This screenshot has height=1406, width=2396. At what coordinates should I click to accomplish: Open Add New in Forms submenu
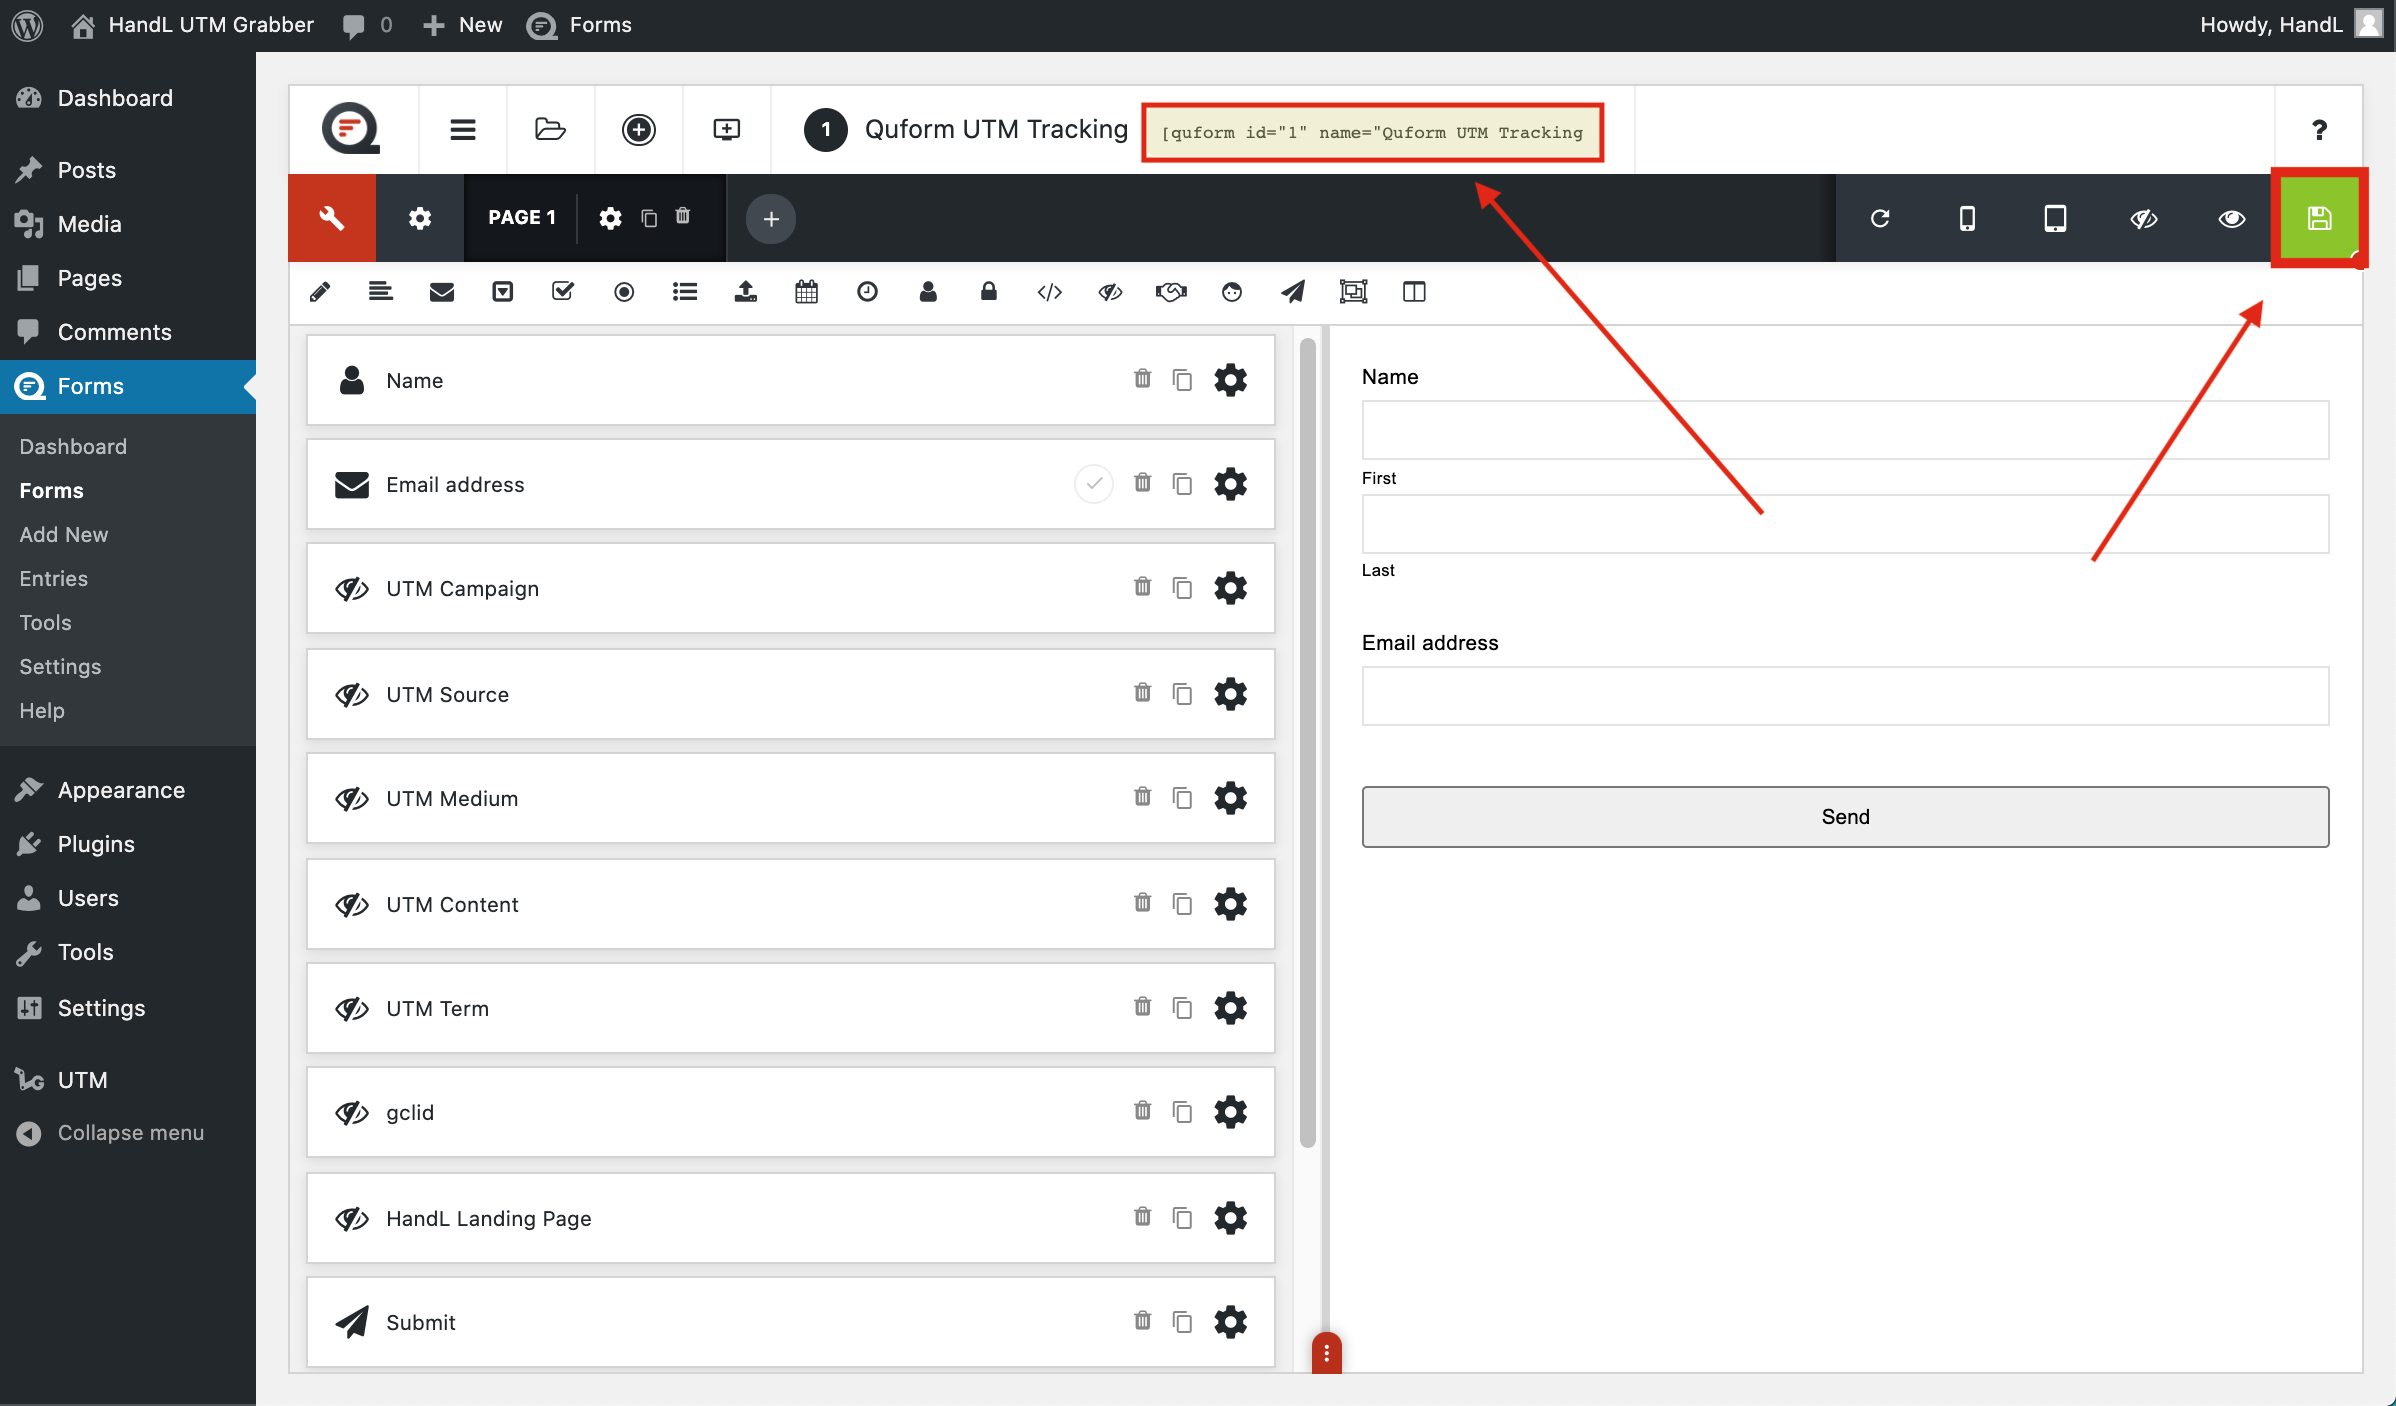point(63,534)
